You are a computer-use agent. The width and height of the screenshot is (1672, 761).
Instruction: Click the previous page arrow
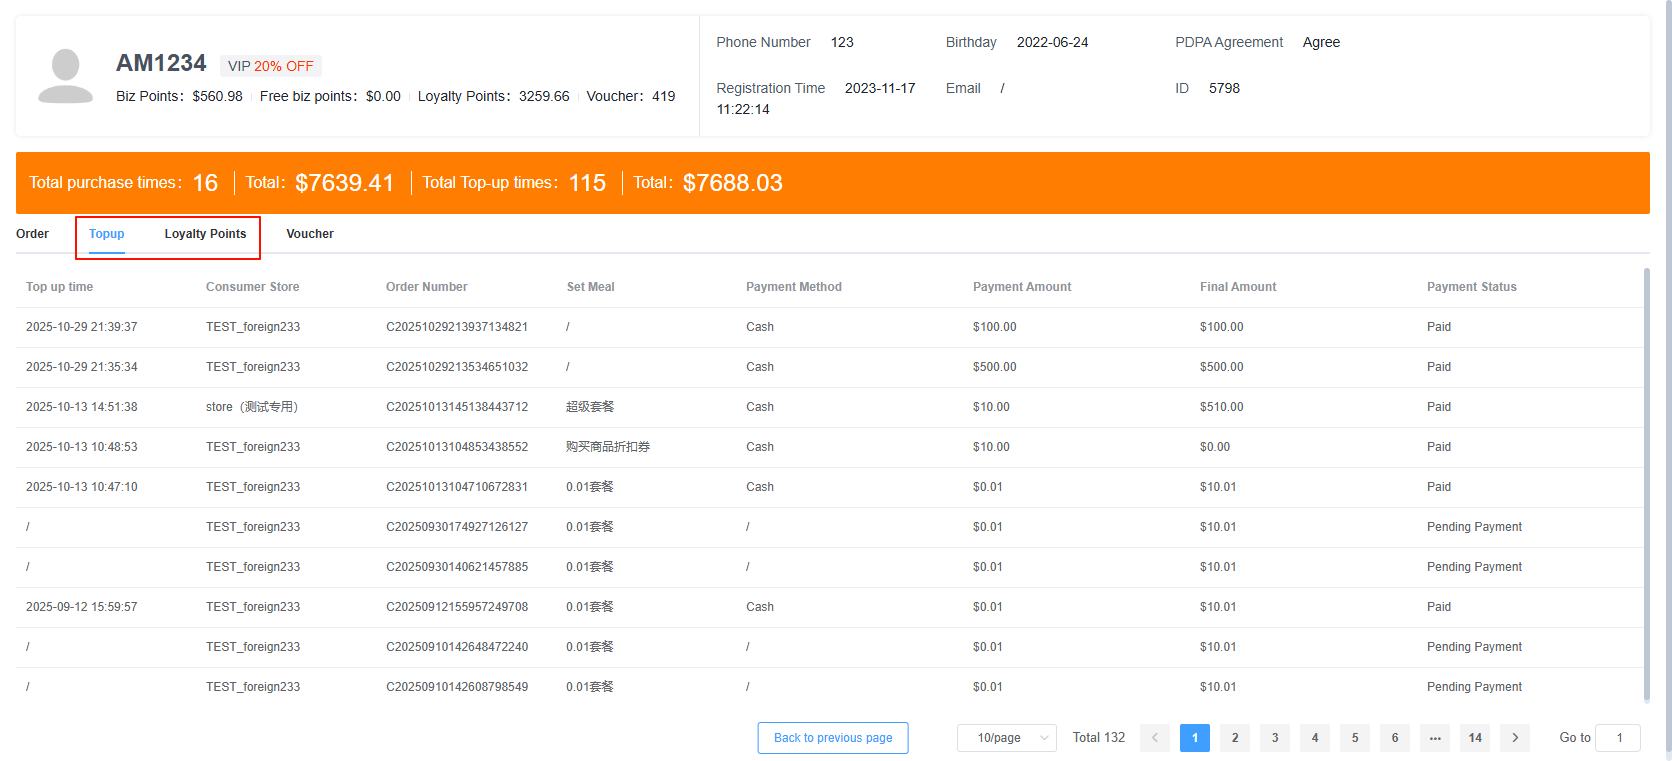pos(1155,738)
